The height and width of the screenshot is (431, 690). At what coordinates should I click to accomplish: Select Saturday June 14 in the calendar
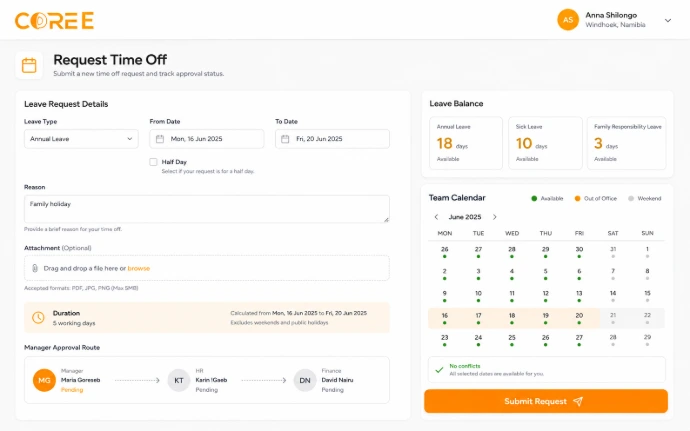coord(613,296)
